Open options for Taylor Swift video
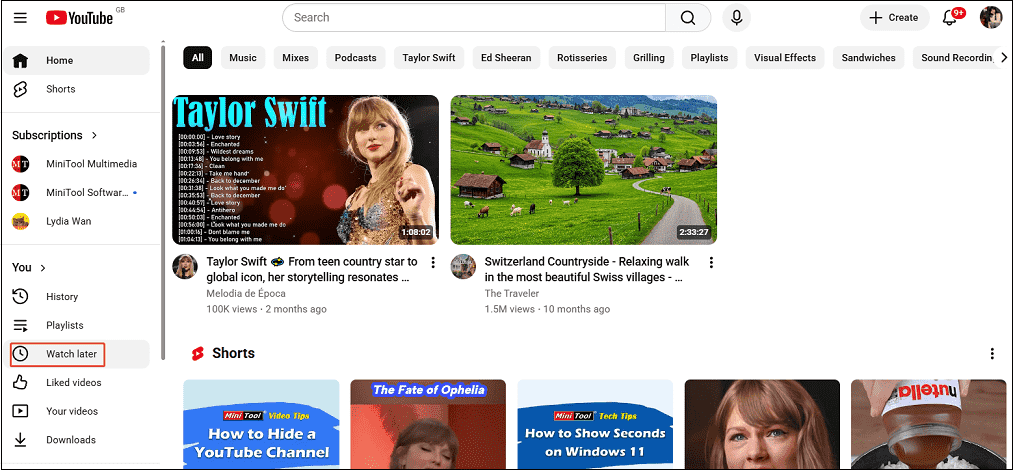Image resolution: width=1013 pixels, height=470 pixels. click(433, 263)
